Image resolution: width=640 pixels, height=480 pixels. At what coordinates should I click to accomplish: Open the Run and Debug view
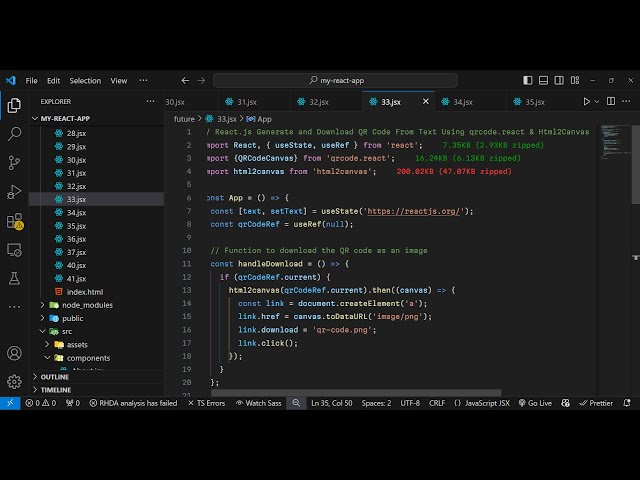(x=14, y=191)
